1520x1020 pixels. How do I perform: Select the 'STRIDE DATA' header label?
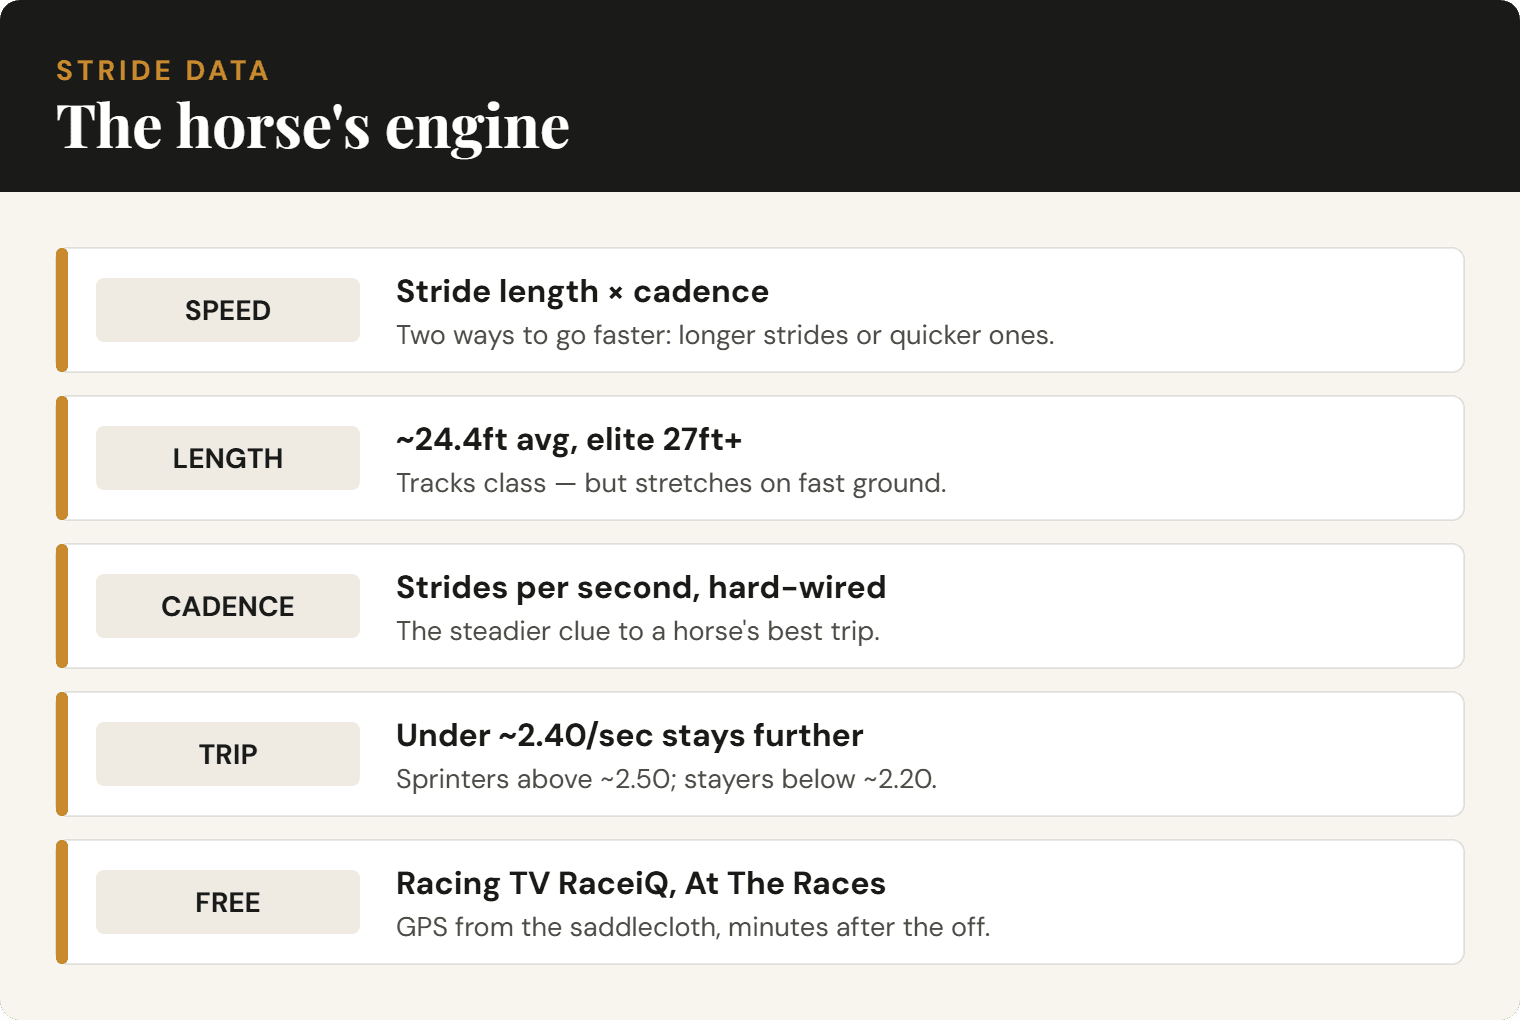(x=163, y=71)
